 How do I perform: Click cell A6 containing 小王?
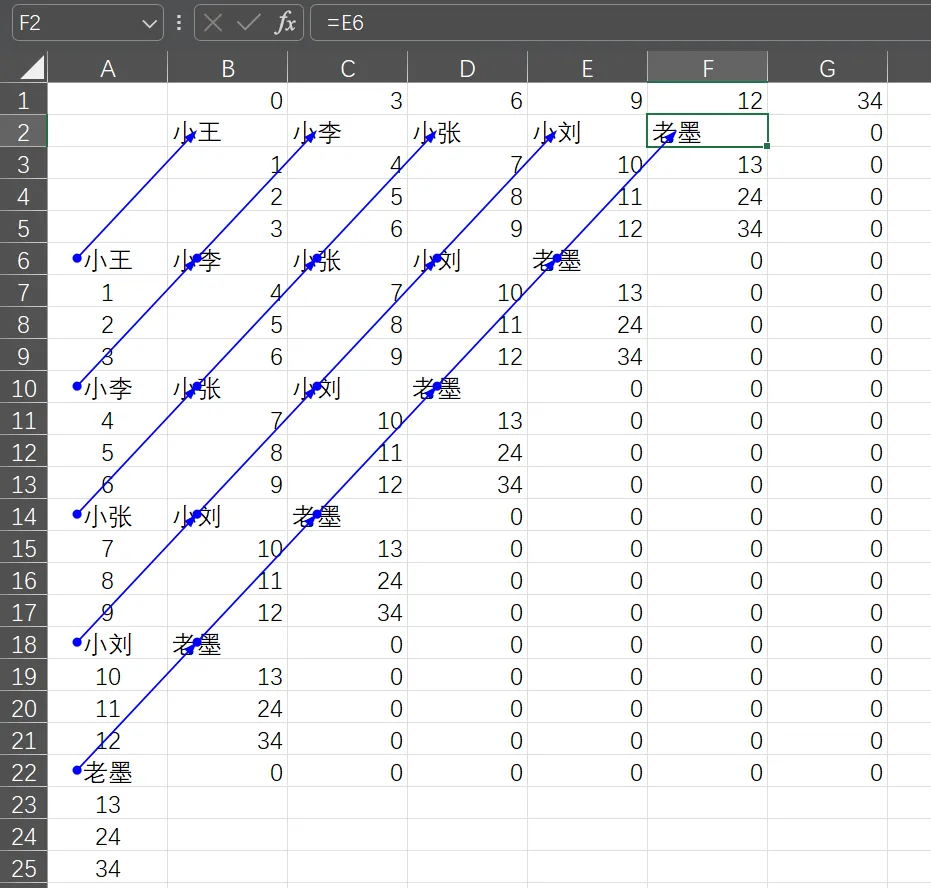(107, 260)
